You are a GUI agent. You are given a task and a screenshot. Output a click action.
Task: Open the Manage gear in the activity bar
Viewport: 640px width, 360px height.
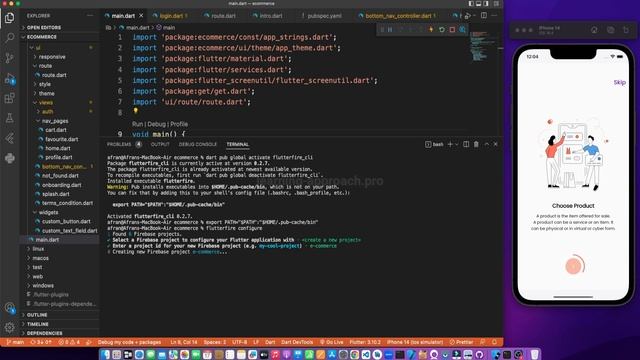9,327
